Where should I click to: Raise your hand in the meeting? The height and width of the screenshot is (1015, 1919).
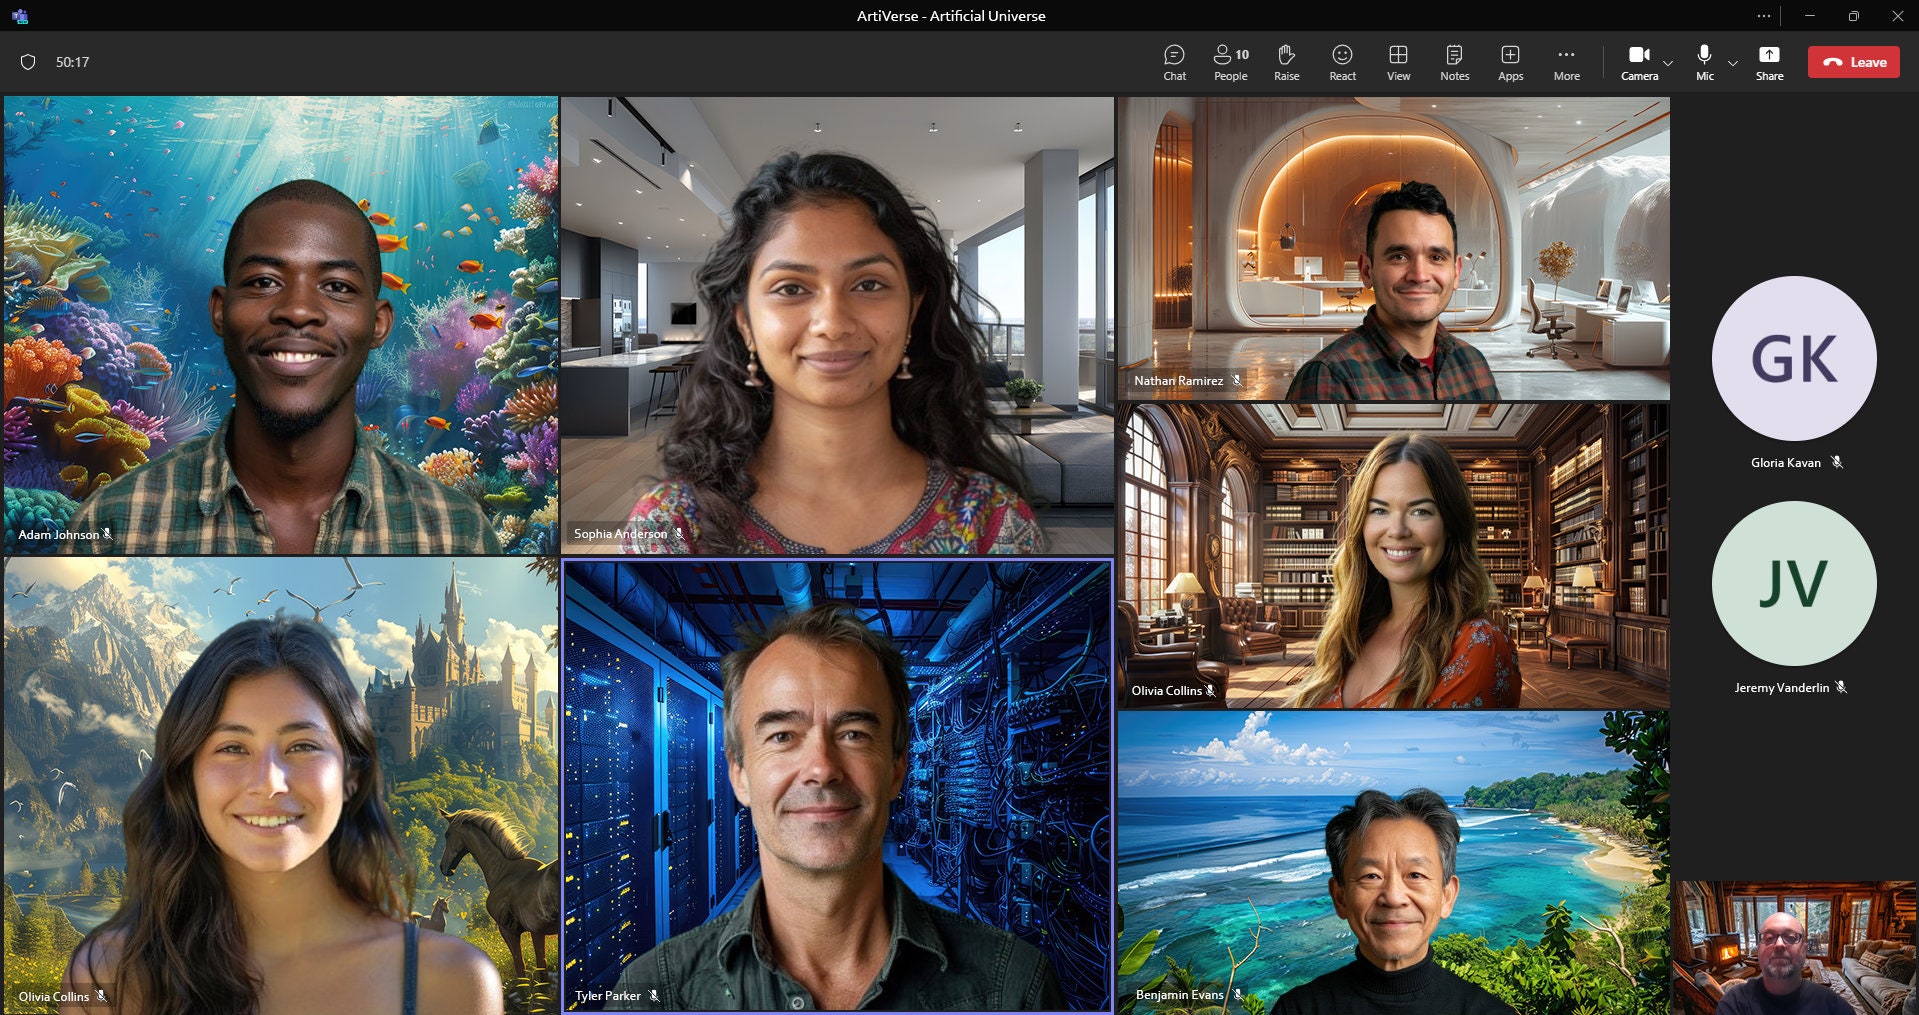pos(1286,62)
